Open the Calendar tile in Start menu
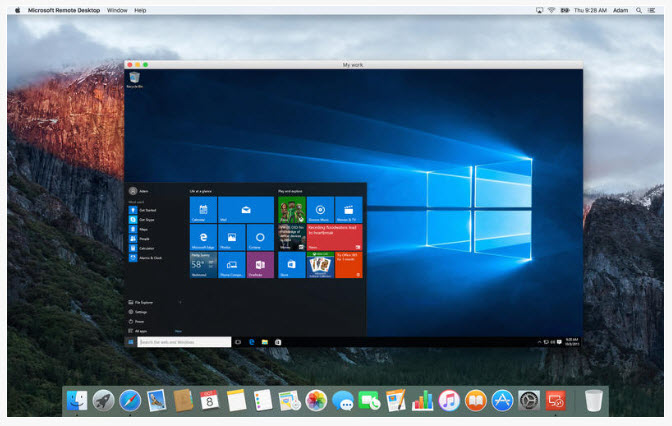 pos(203,209)
